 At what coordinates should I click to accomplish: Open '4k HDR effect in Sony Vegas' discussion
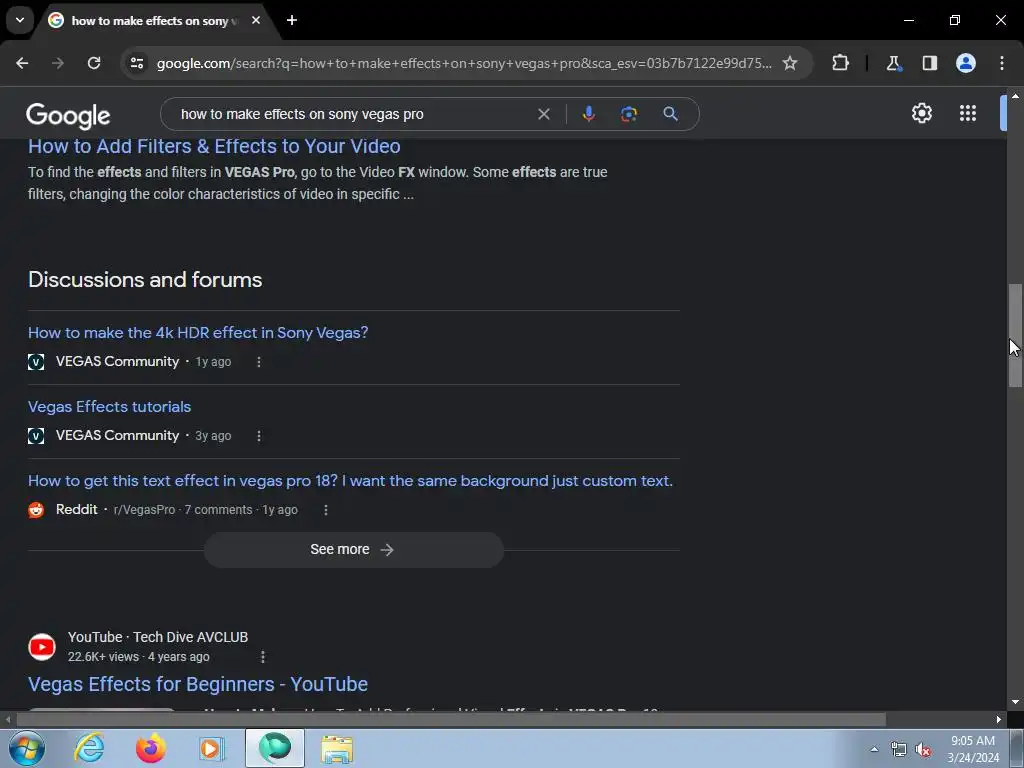click(x=198, y=332)
